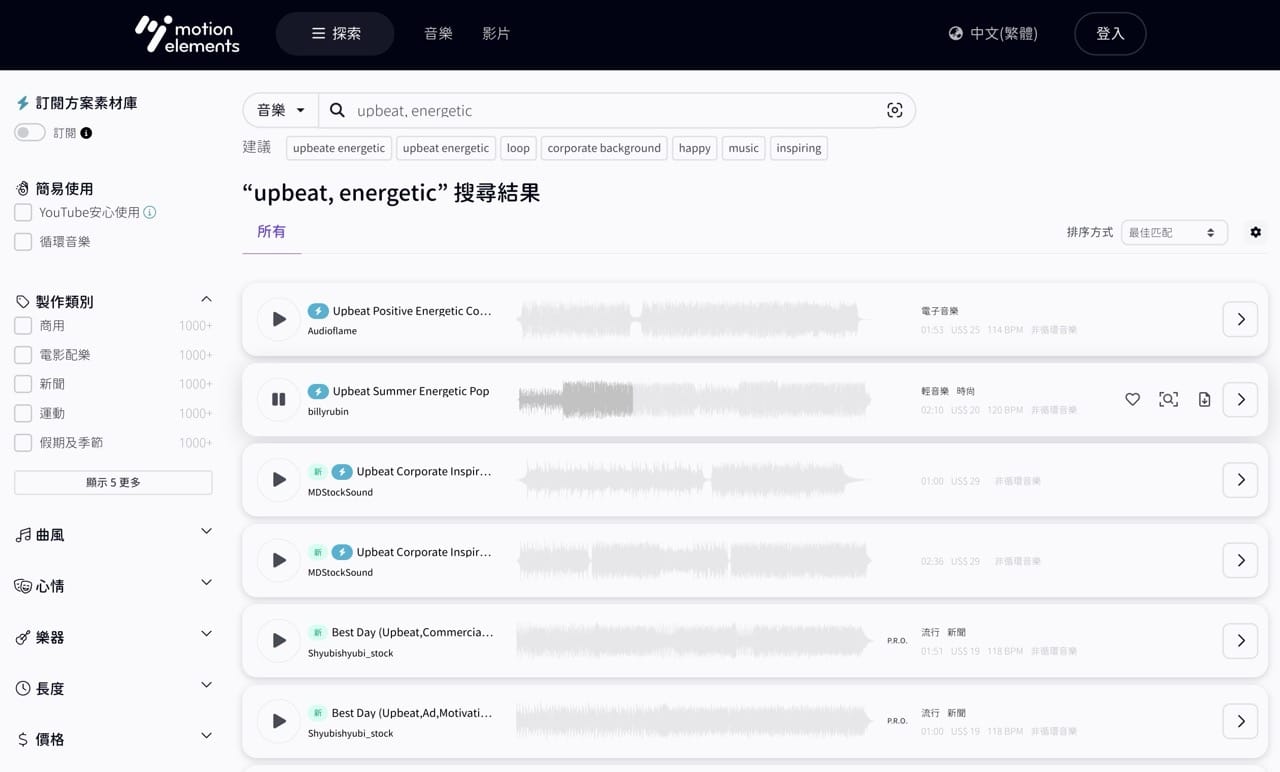Screen dimensions: 1280x772
Task: Open details arrow for Upbeat Positive Energetic Co…
Action: pyautogui.click(x=1241, y=319)
